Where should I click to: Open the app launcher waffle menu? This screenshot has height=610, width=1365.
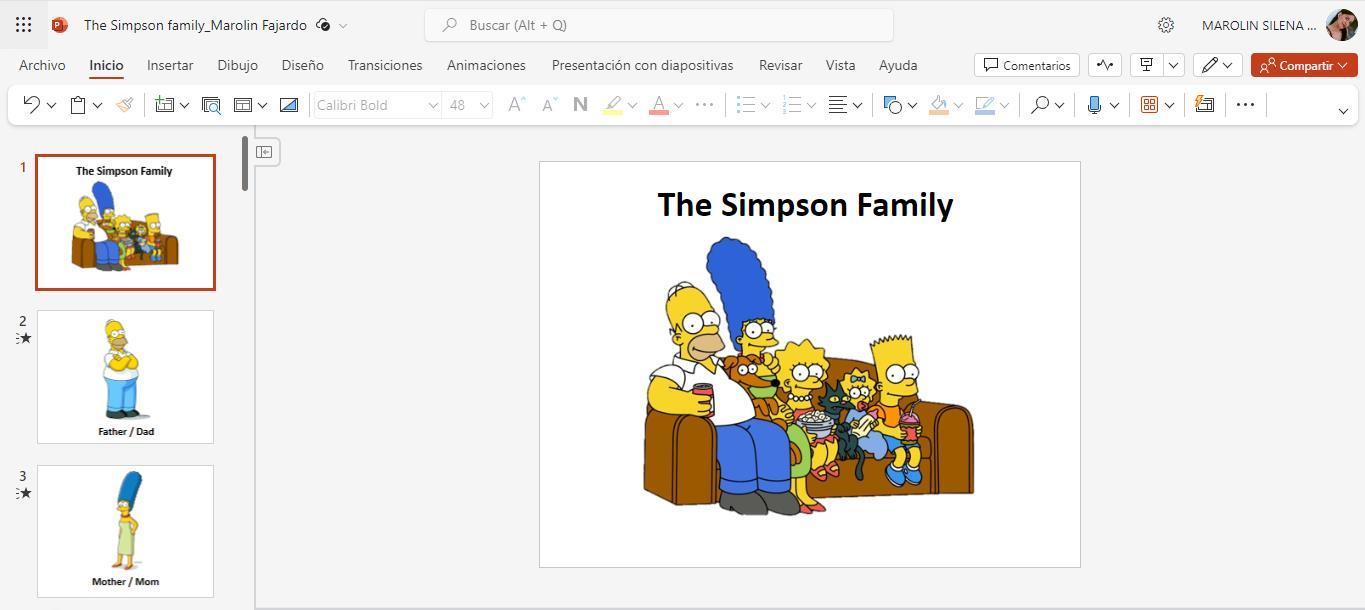(x=23, y=25)
